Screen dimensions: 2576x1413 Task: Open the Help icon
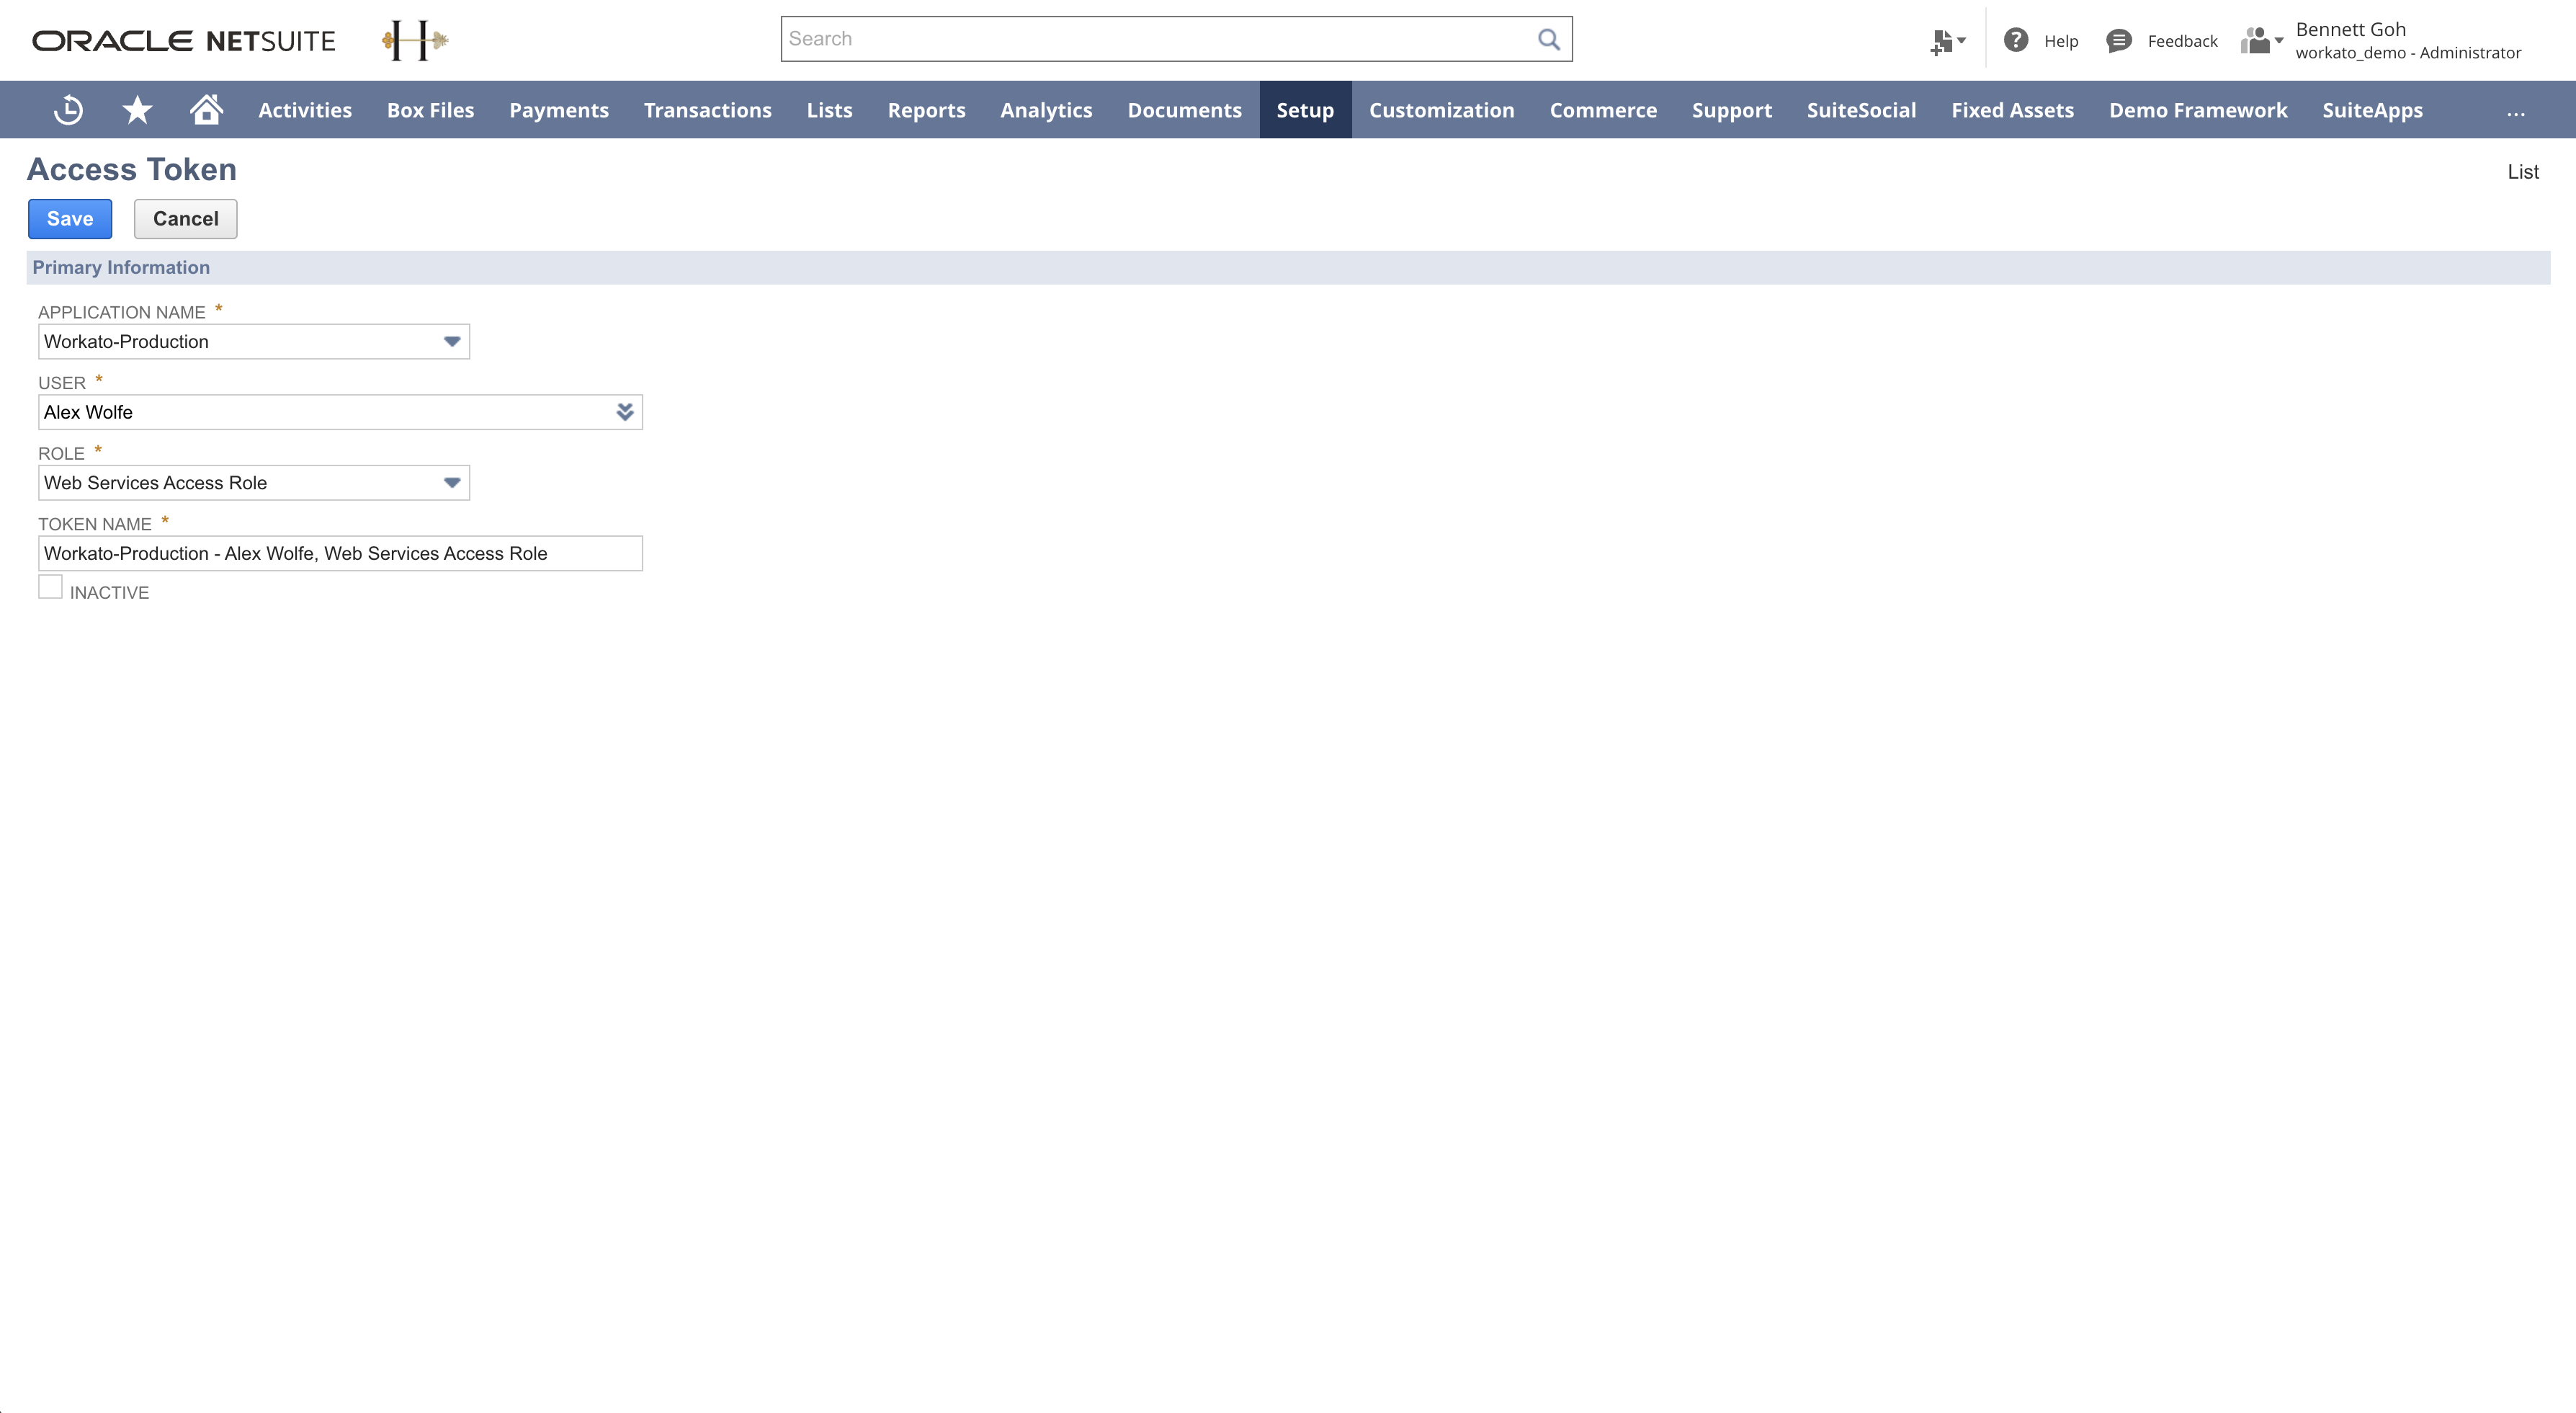pos(2018,40)
